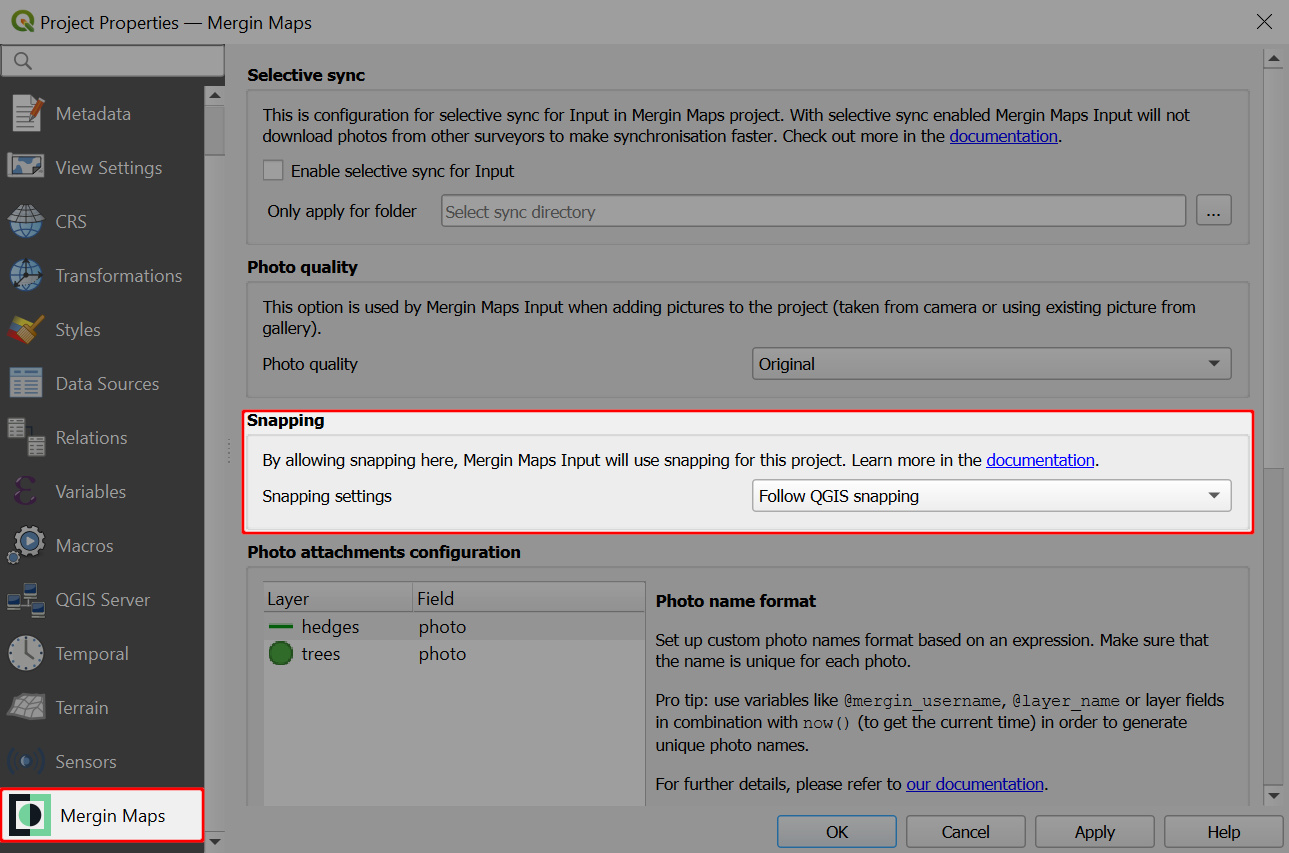
Task: Open the snapping documentation link
Action: (x=1040, y=460)
